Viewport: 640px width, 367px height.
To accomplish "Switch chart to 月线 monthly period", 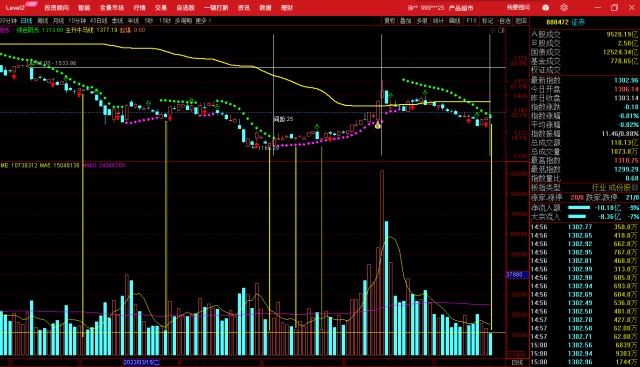I will click(x=58, y=20).
